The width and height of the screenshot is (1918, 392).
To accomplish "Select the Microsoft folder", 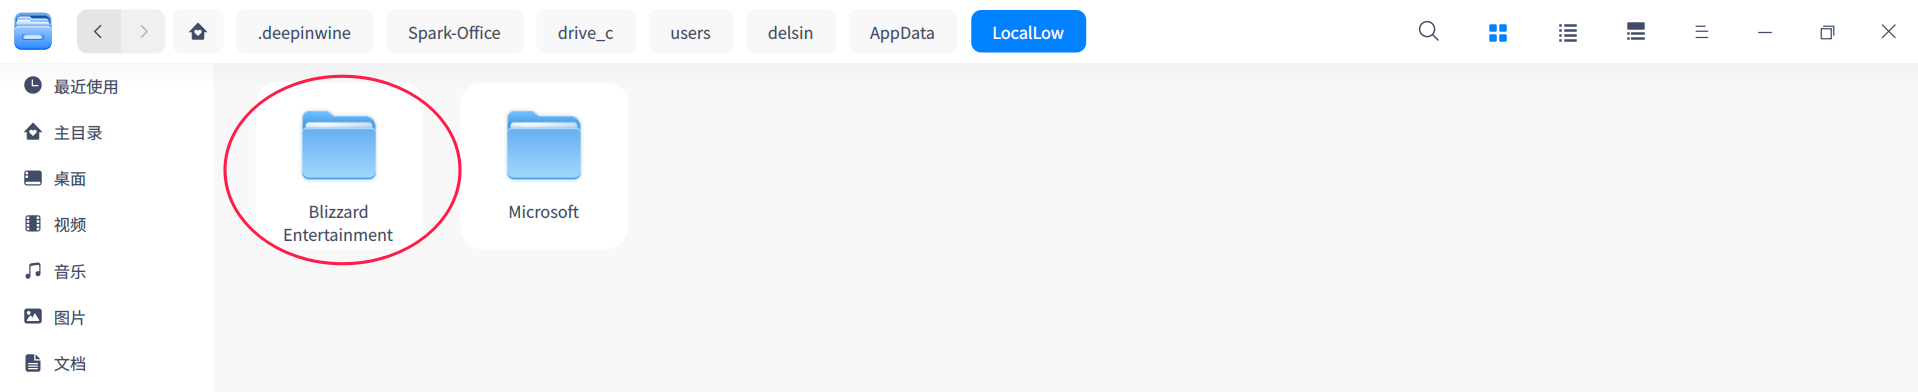I will tap(544, 166).
